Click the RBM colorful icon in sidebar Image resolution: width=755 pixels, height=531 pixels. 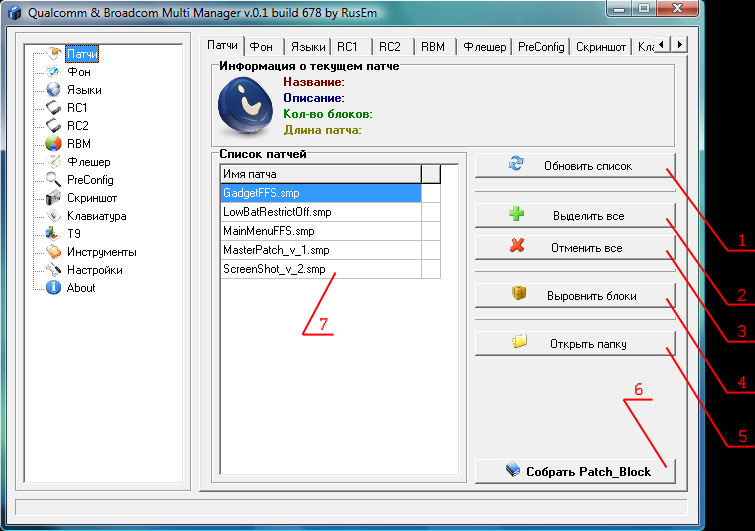tap(55, 144)
